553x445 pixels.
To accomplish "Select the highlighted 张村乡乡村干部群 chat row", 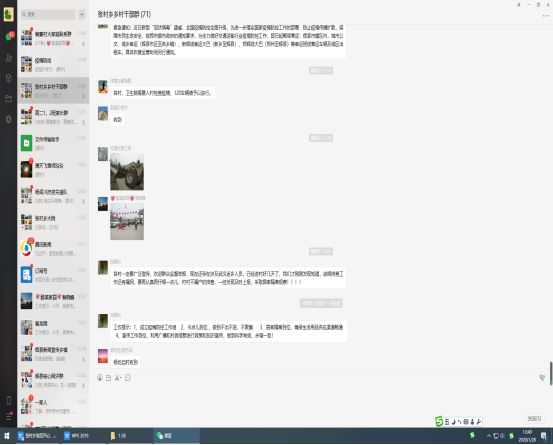I will [x=53, y=91].
